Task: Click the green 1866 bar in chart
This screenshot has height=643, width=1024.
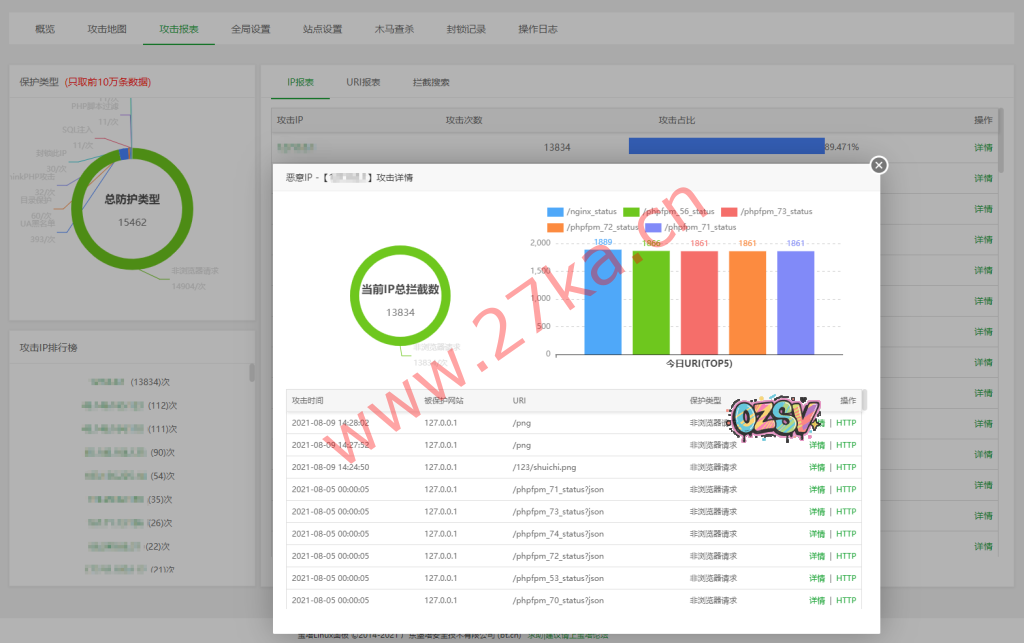Action: click(651, 302)
